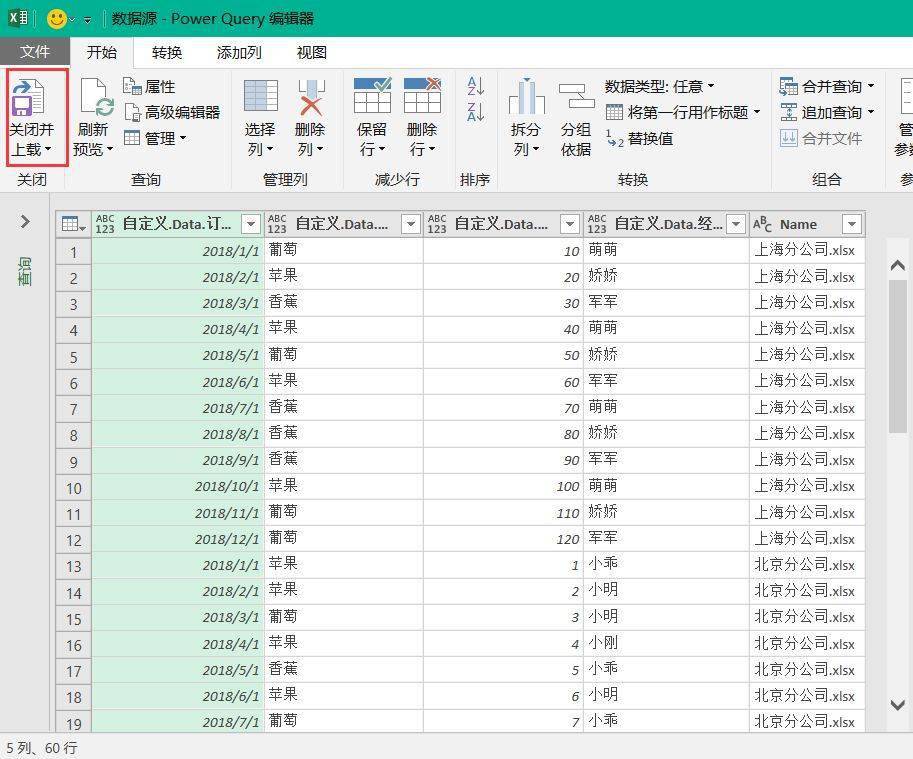
Task: Click Combine Files (合并文件)
Action: [821, 139]
